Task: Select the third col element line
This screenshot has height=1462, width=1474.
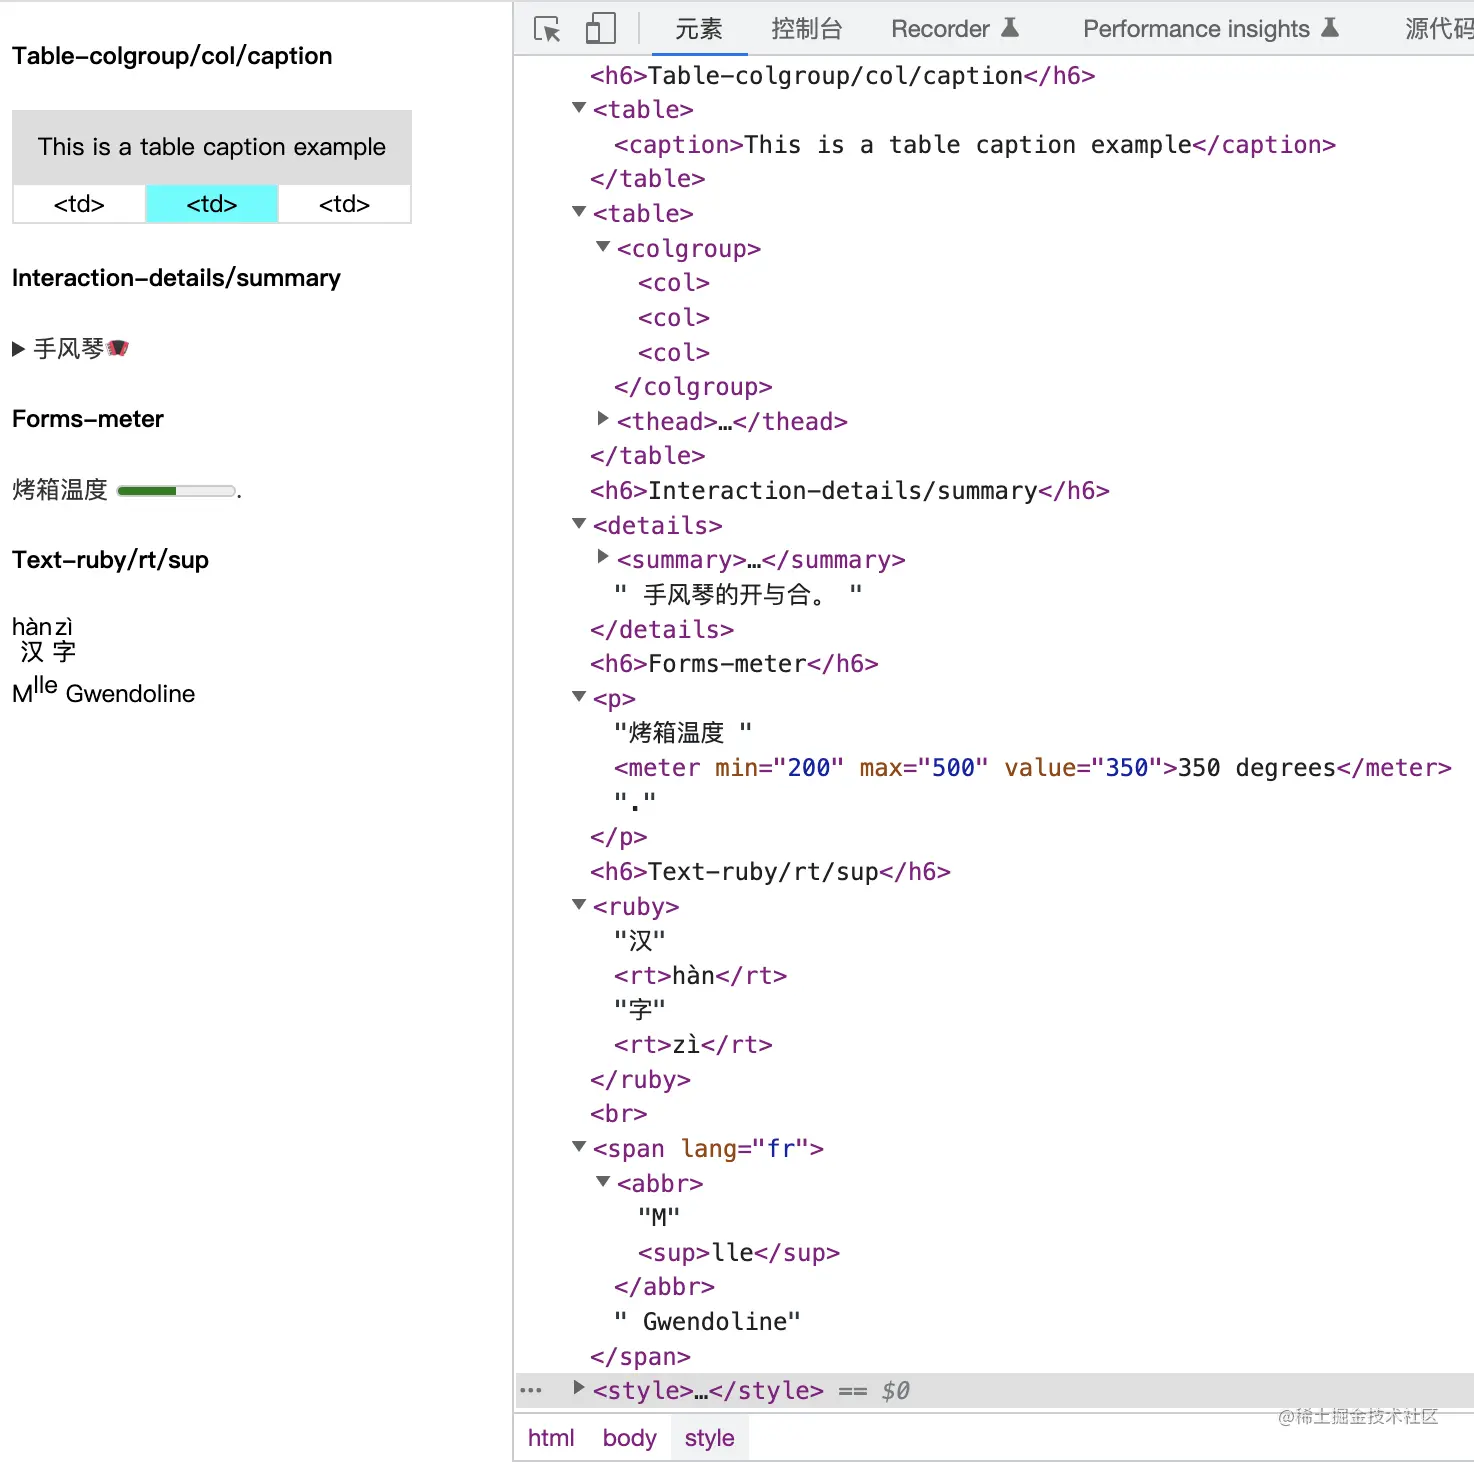Action: 674,353
